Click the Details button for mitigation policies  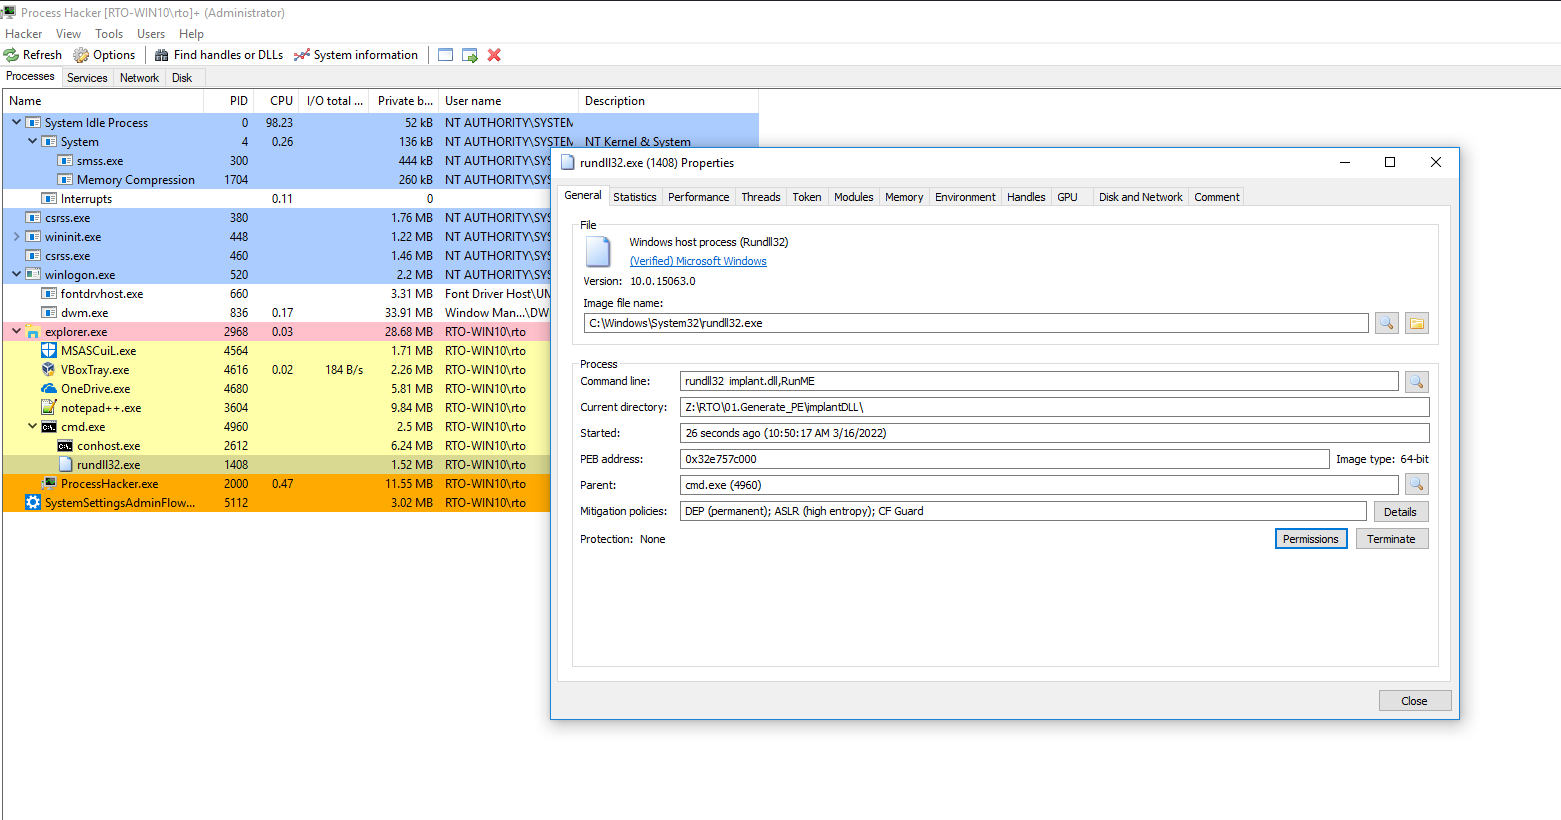click(1400, 511)
